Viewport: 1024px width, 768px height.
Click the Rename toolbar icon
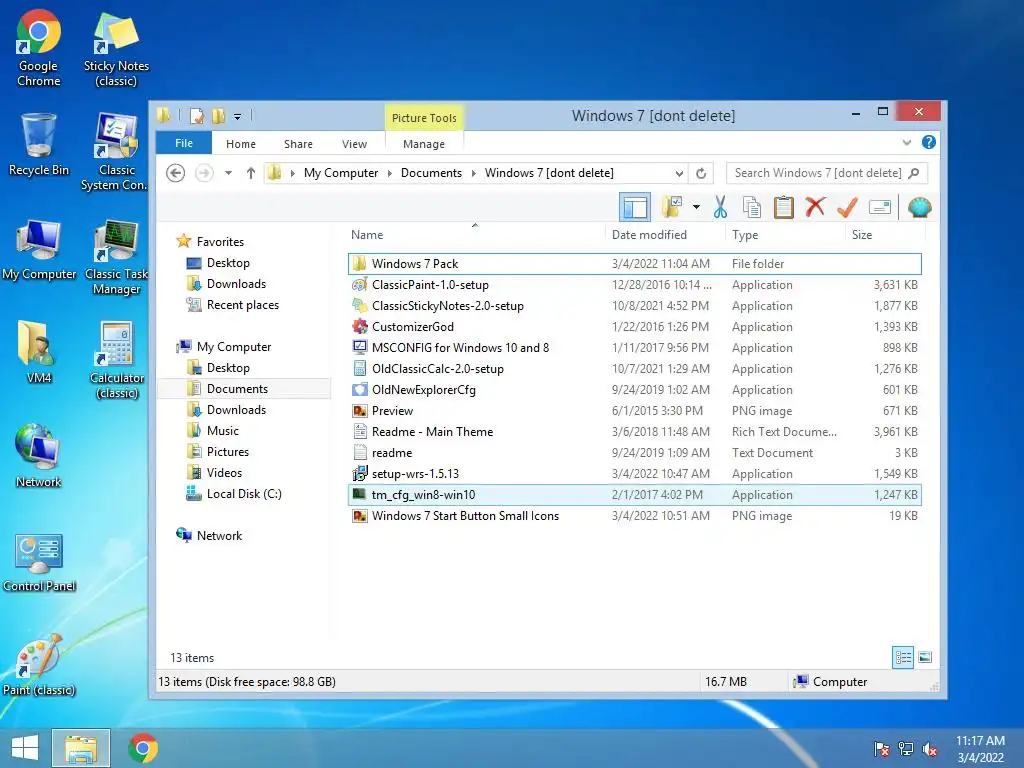[x=880, y=208]
